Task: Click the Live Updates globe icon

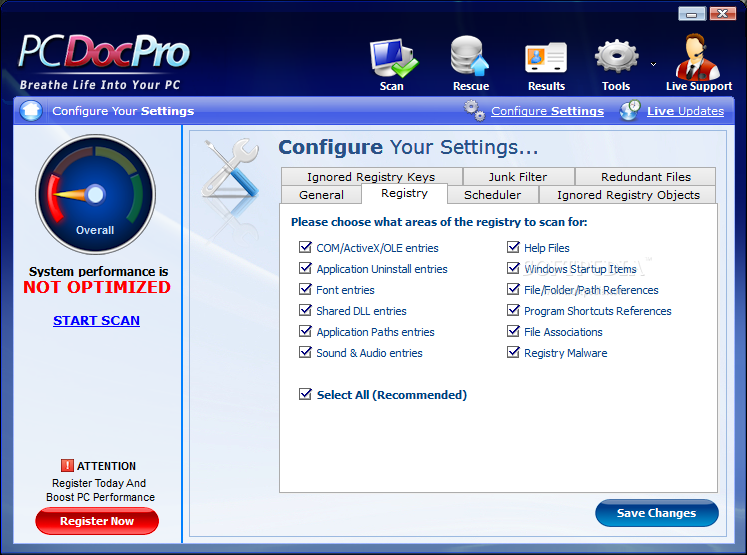Action: 630,111
